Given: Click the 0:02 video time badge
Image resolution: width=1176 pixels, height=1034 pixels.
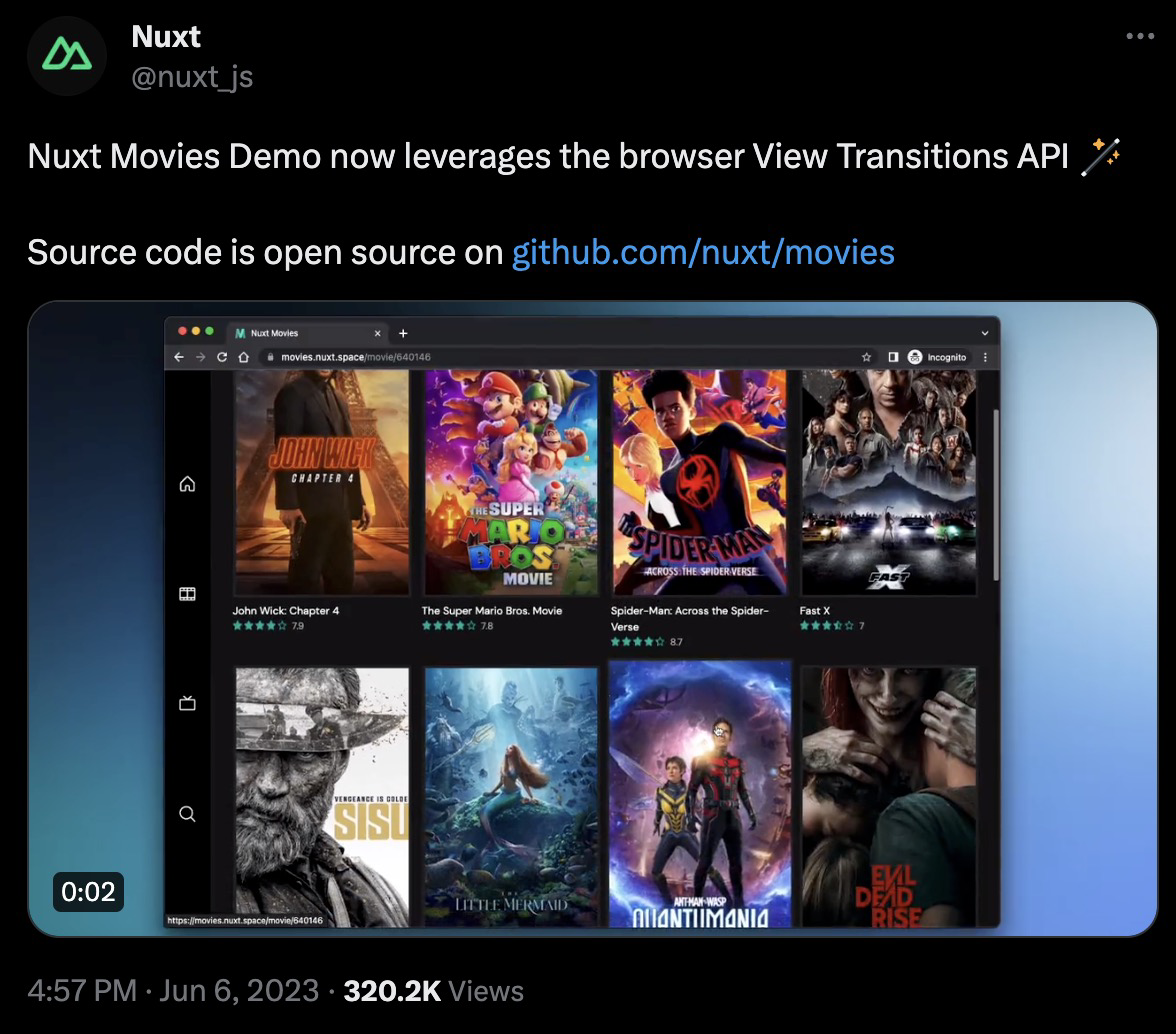Looking at the screenshot, I should click(88, 892).
